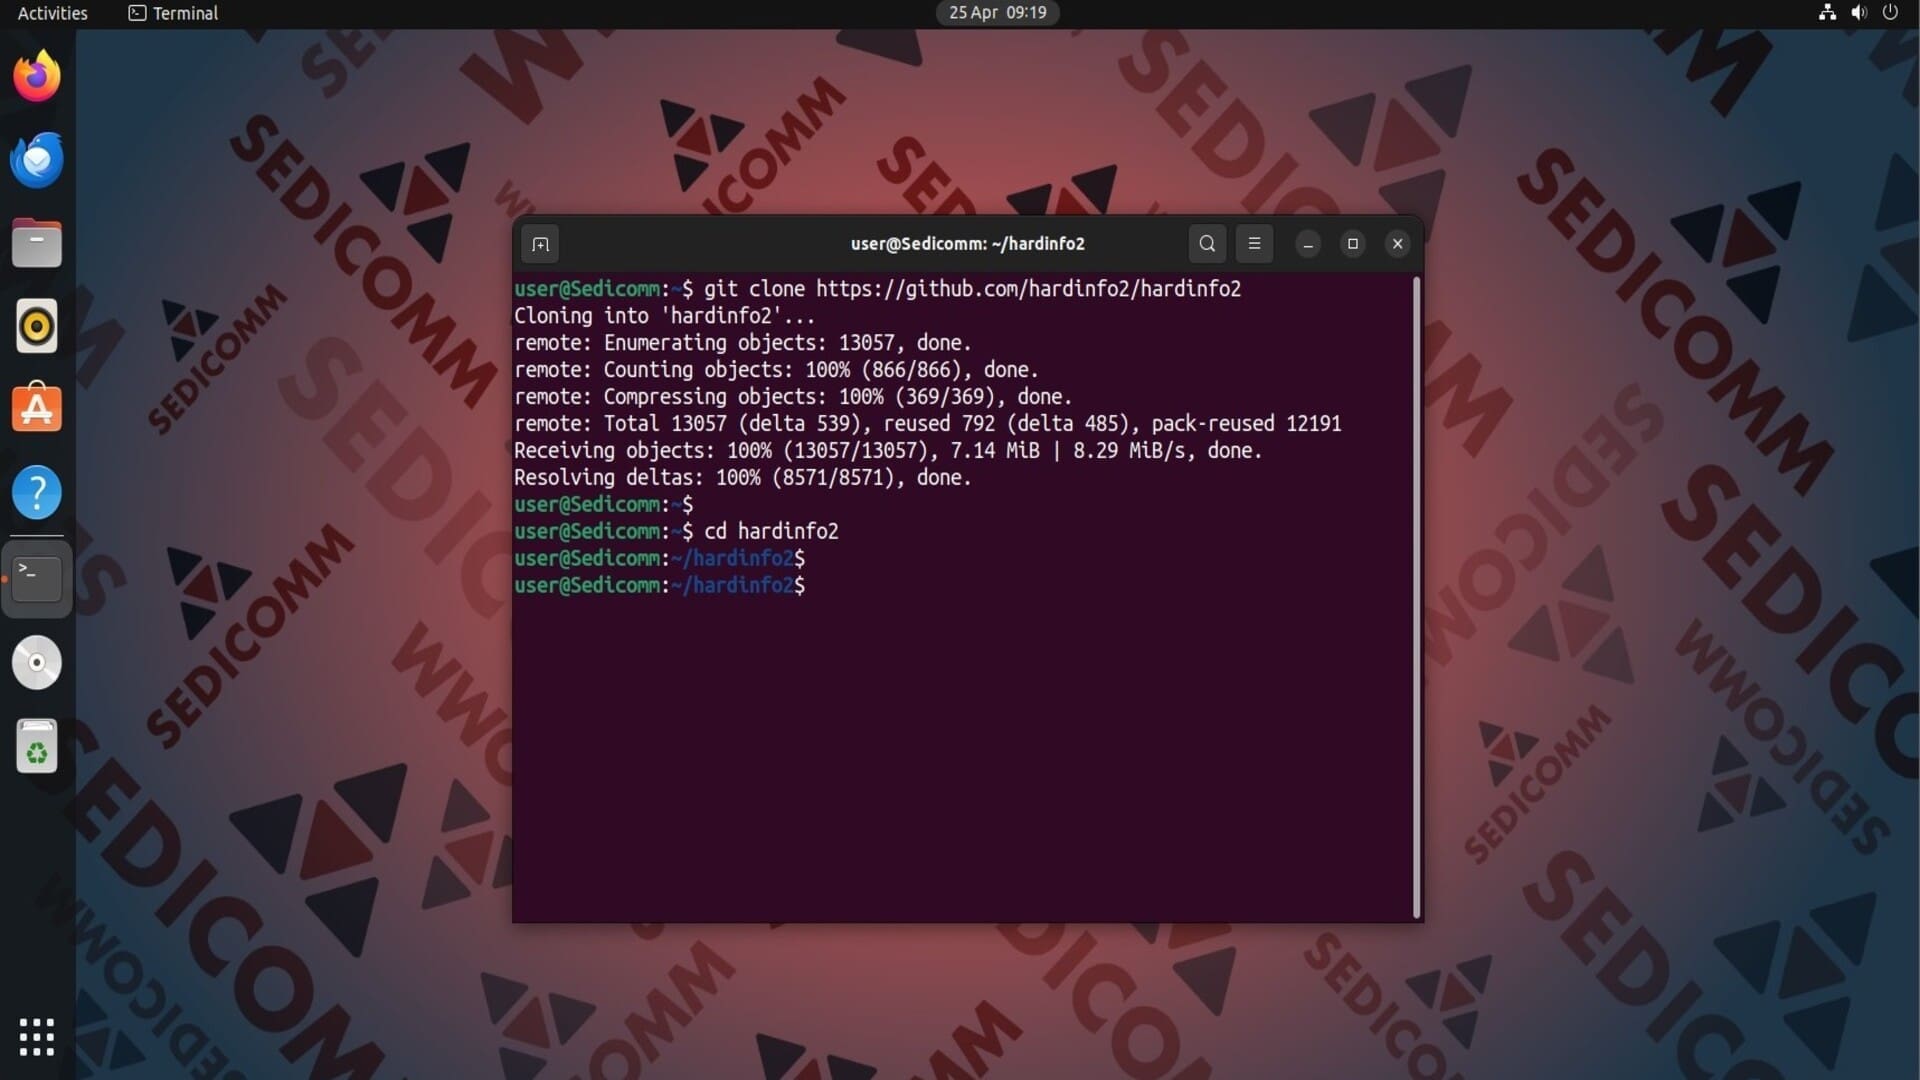
Task: Open system menu via power icon
Action: click(1890, 13)
